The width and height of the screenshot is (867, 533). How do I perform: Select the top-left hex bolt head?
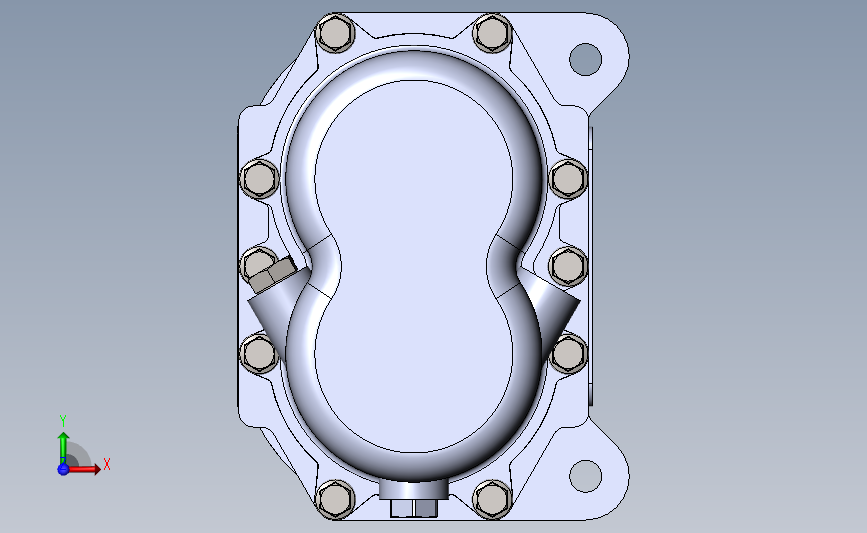click(335, 33)
